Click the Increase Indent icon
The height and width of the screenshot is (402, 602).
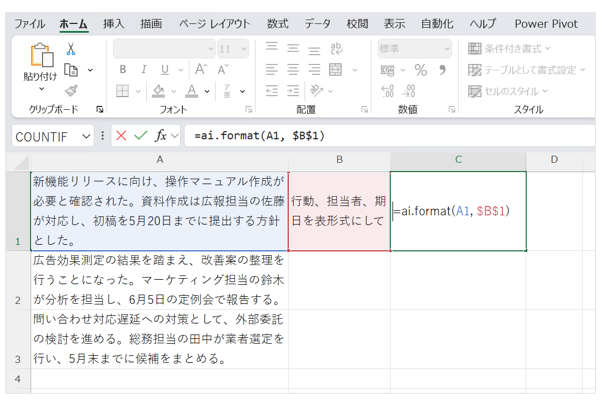coord(293,91)
